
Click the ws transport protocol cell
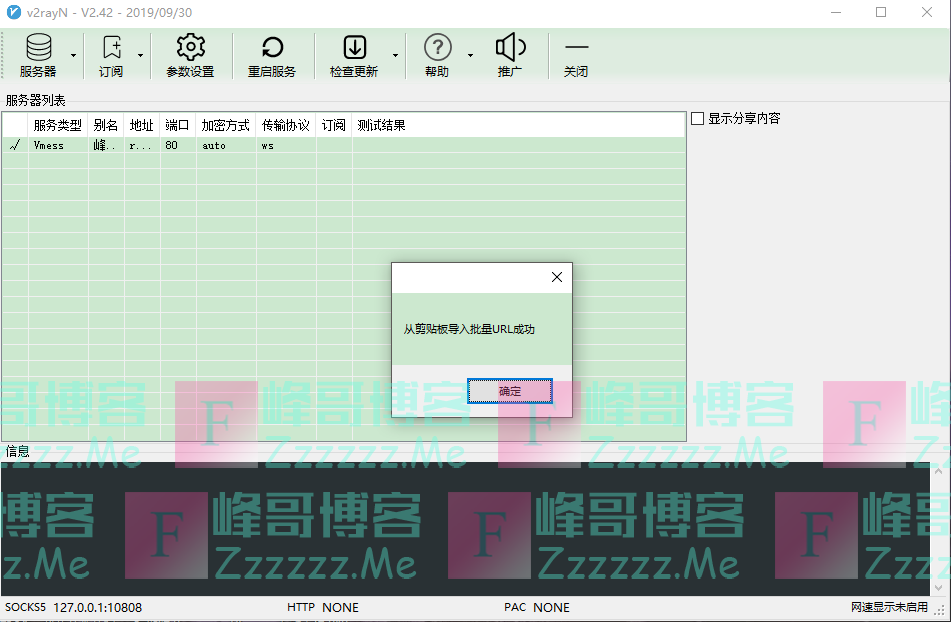coord(267,145)
